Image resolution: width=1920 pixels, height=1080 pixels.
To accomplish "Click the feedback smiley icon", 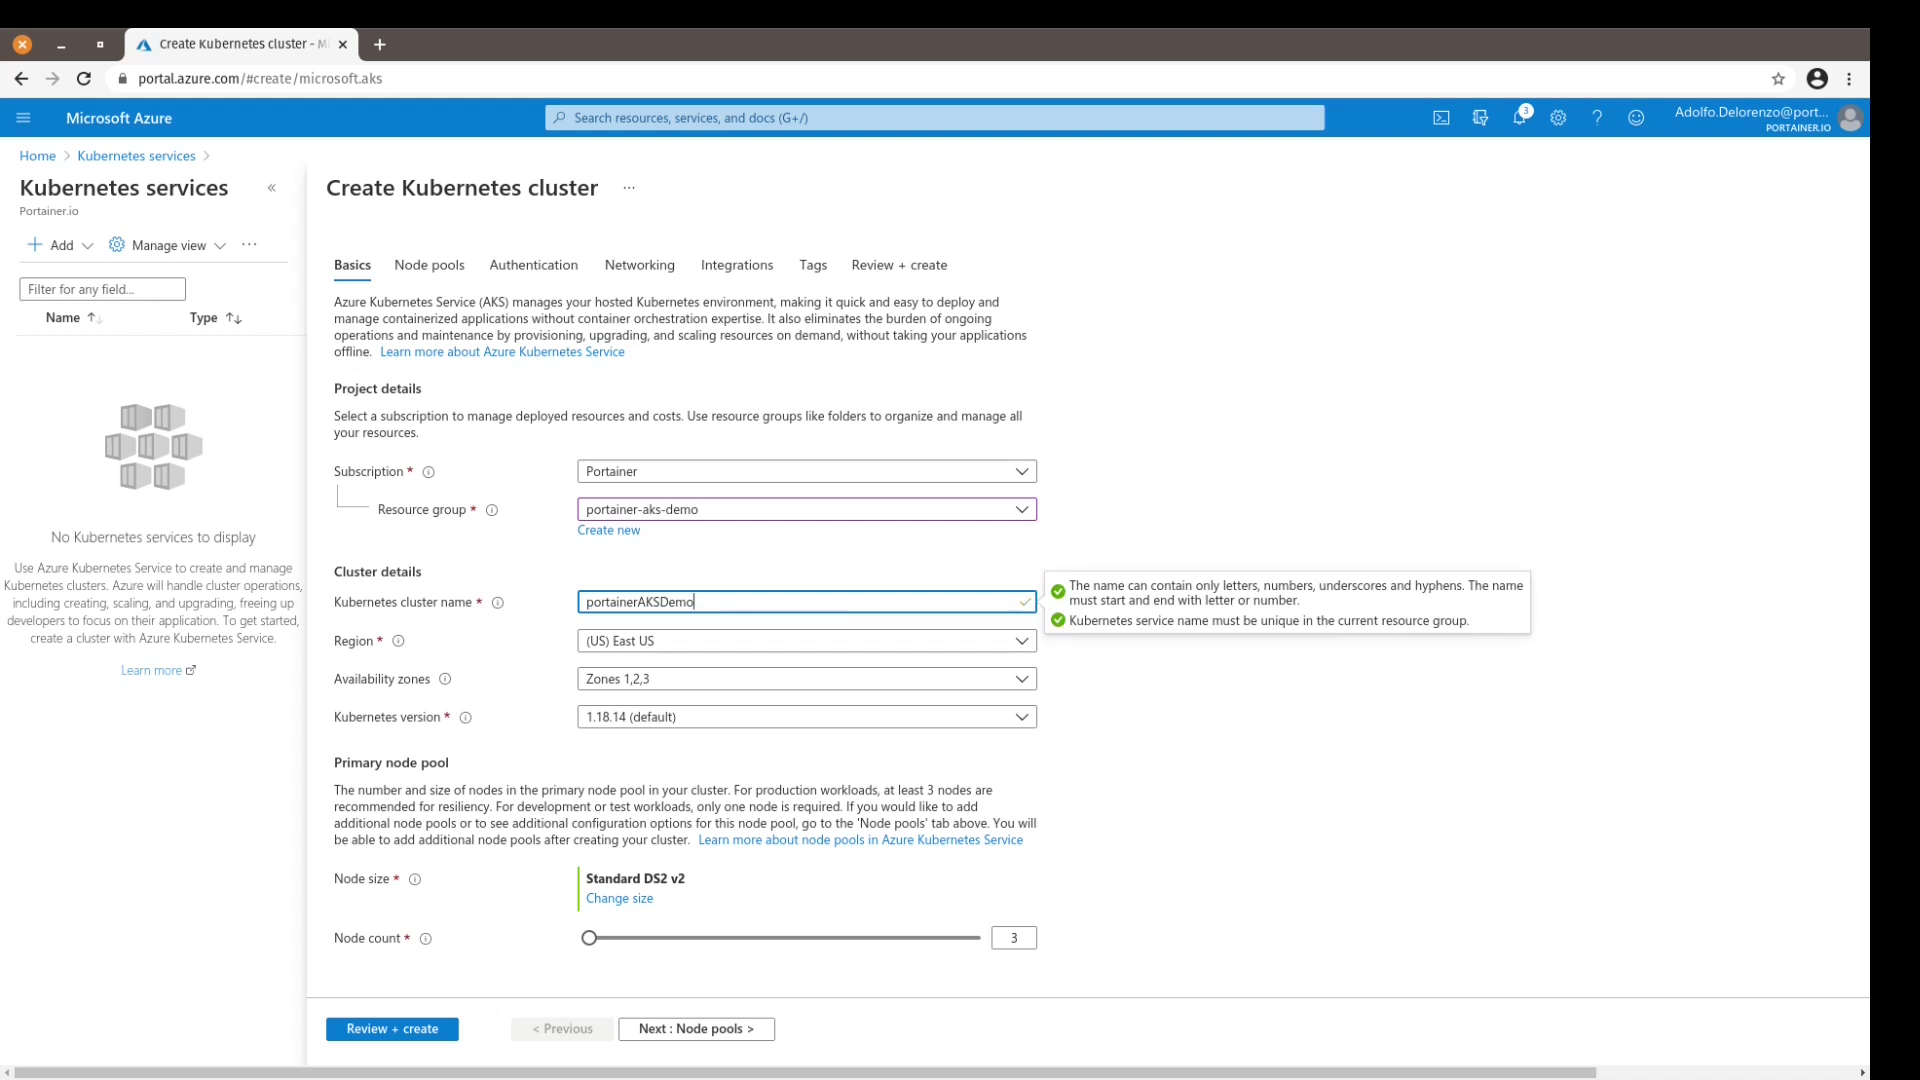I will pos(1636,118).
